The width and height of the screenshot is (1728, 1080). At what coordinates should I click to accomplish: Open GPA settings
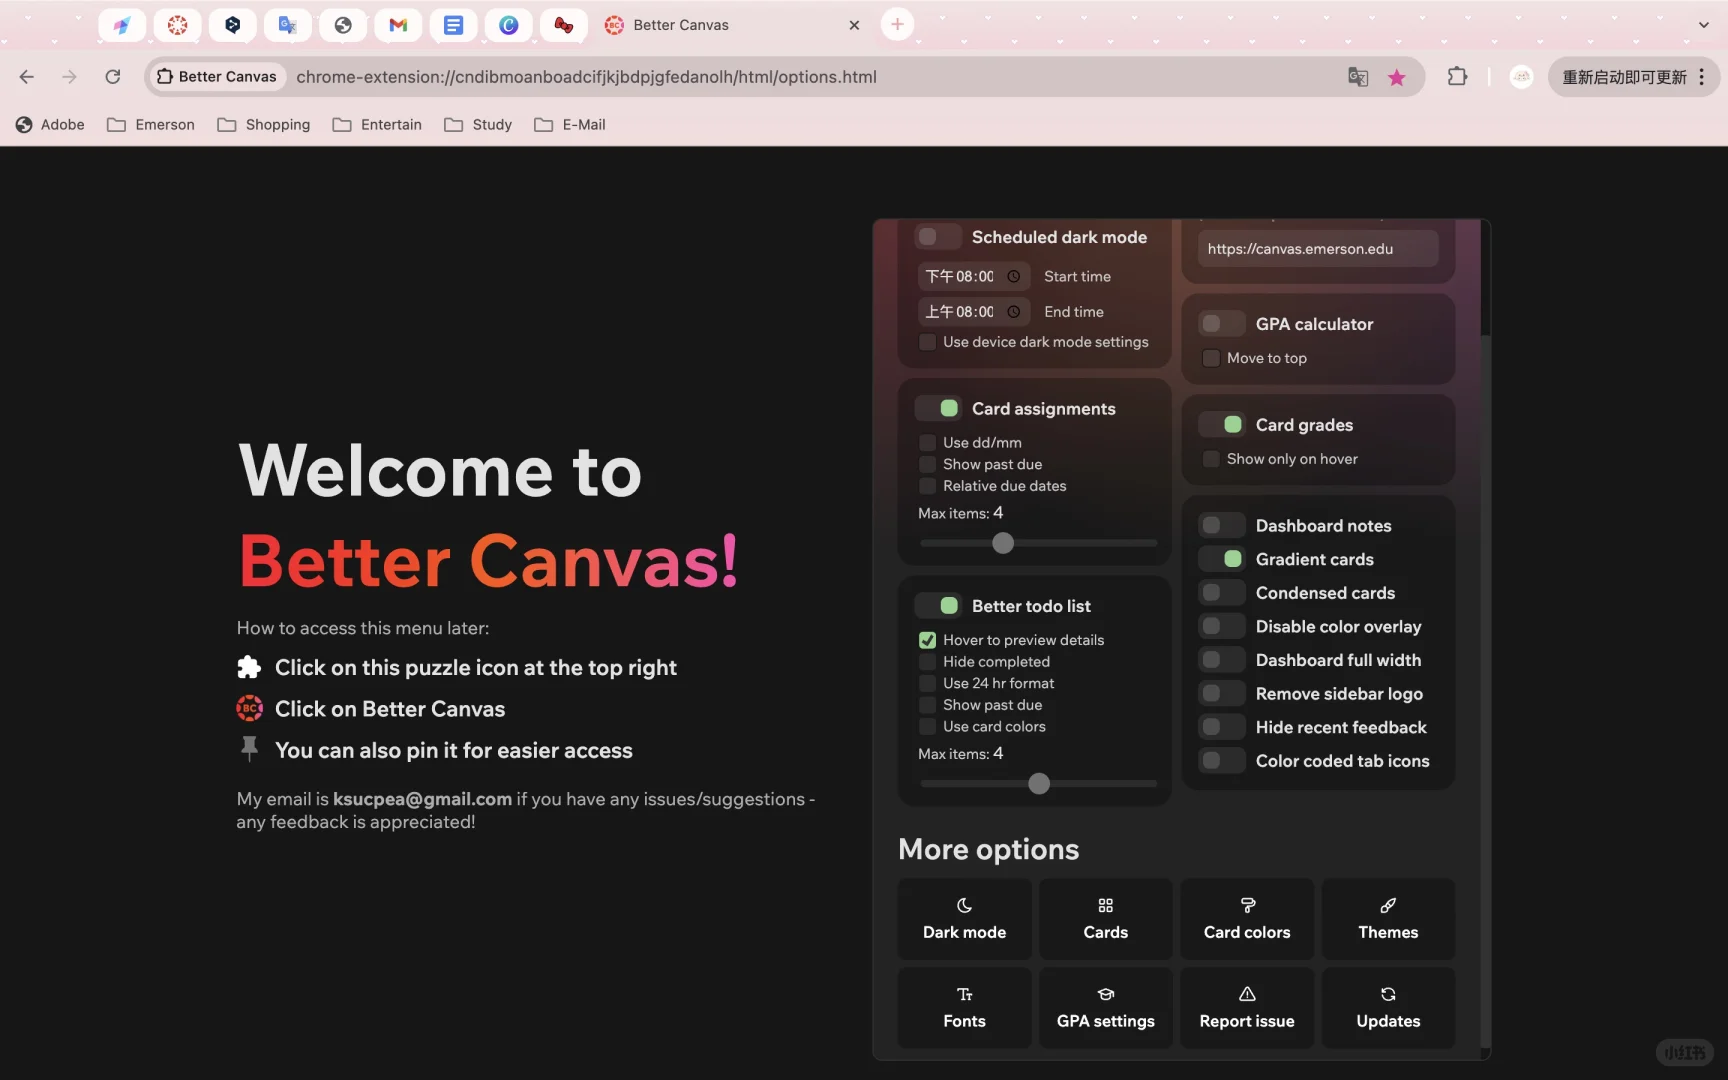[1105, 1008]
